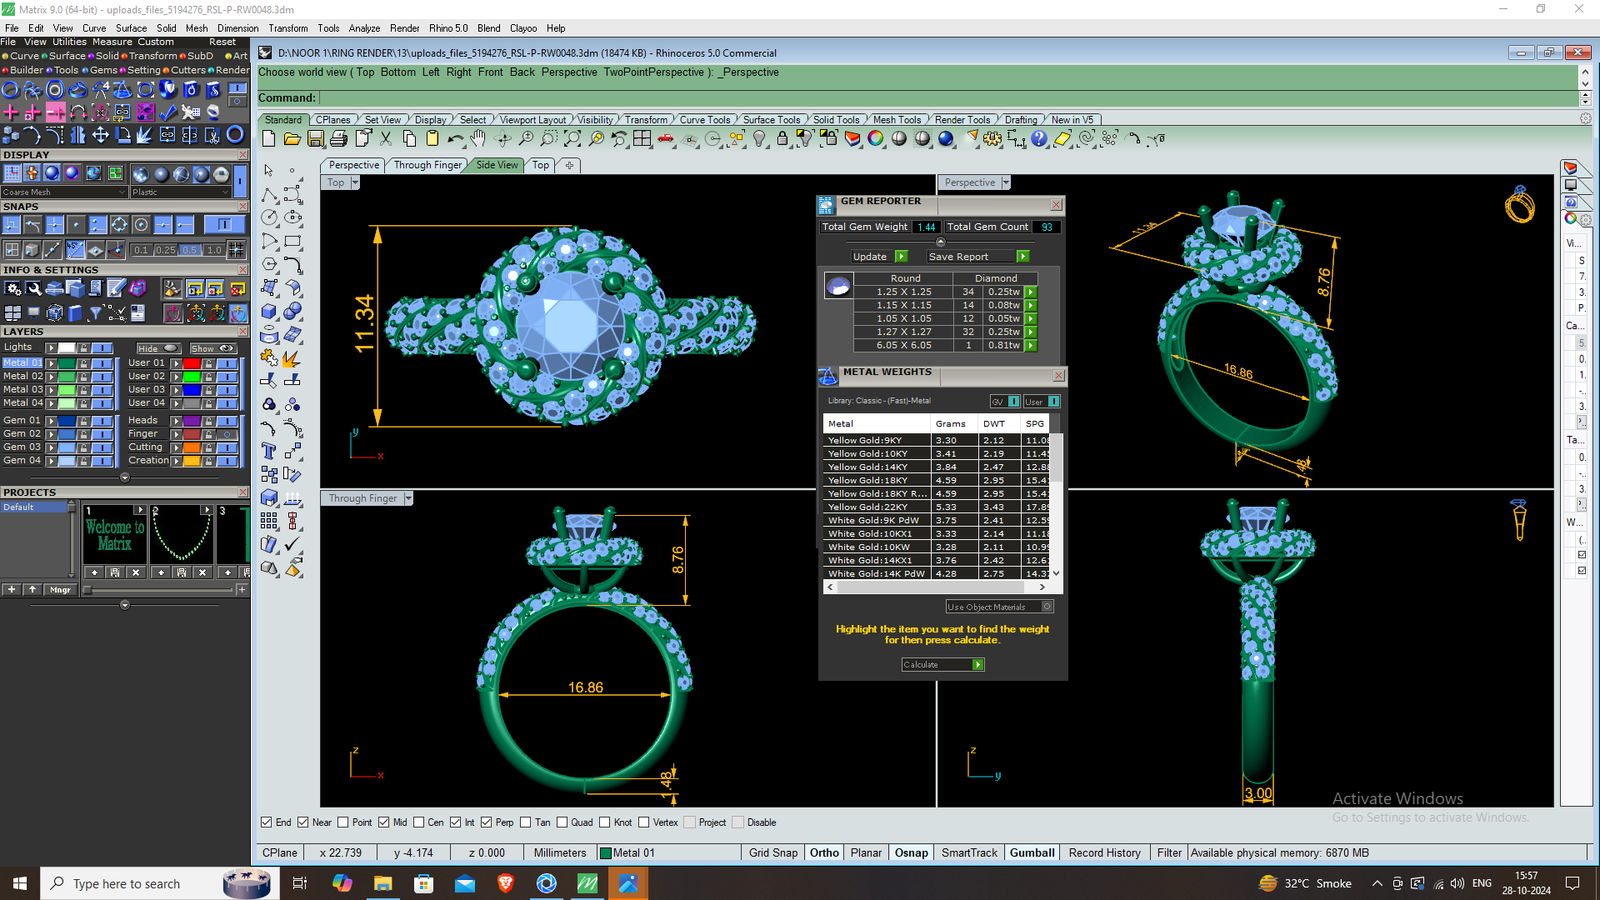Click the Metal 01 green color swatch
Viewport: 1600px width, 900px height.
[67, 363]
